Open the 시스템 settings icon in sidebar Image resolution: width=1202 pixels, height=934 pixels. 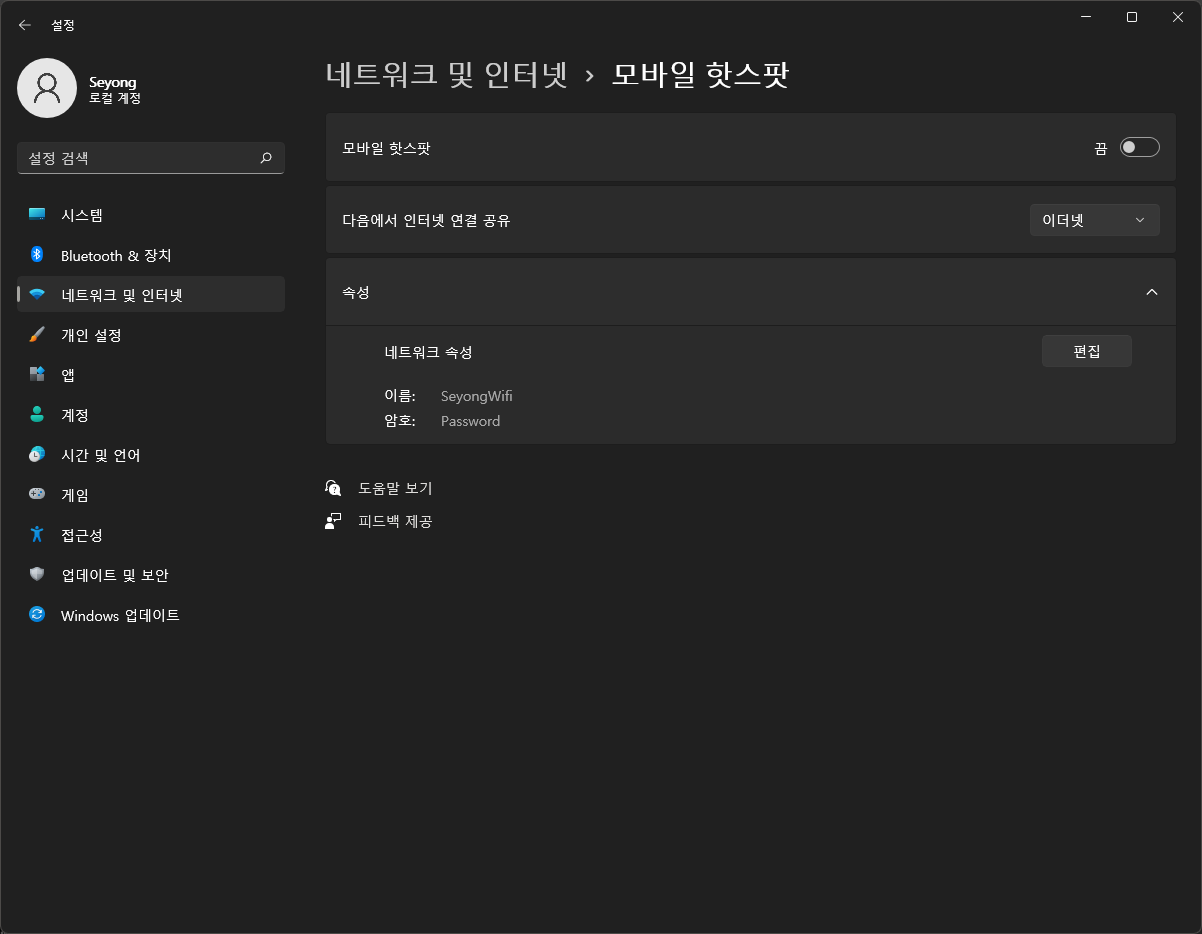pyautogui.click(x=37, y=214)
